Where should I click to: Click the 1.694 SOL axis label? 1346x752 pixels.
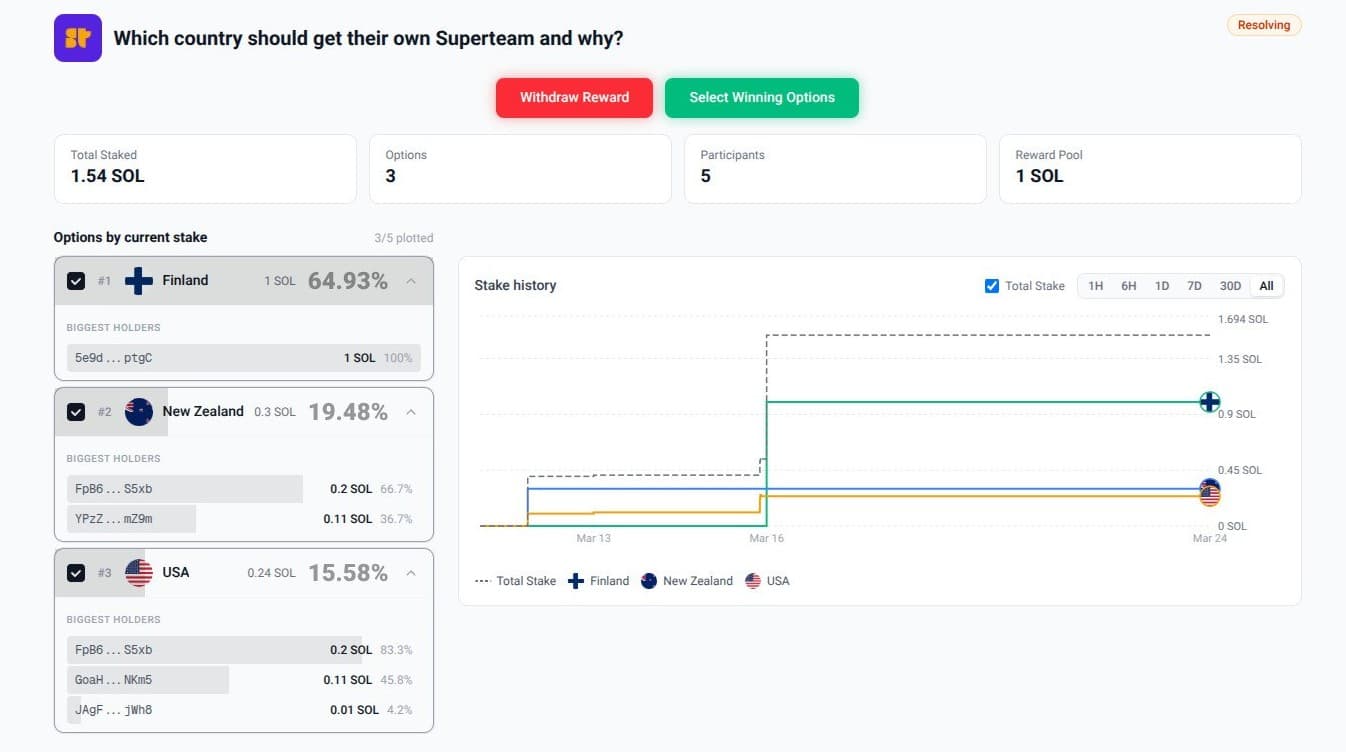point(1242,320)
